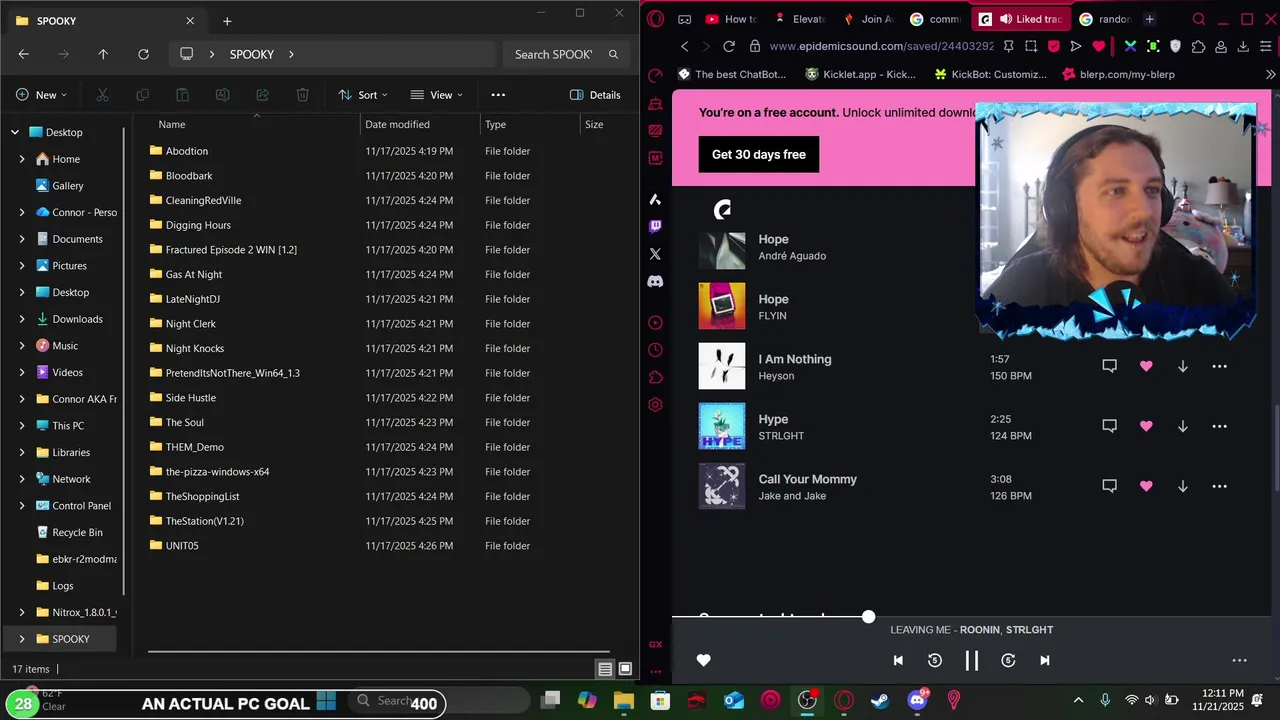1280x720 pixels.
Task: Show more bookmarks with the double chevron
Action: point(1270,74)
